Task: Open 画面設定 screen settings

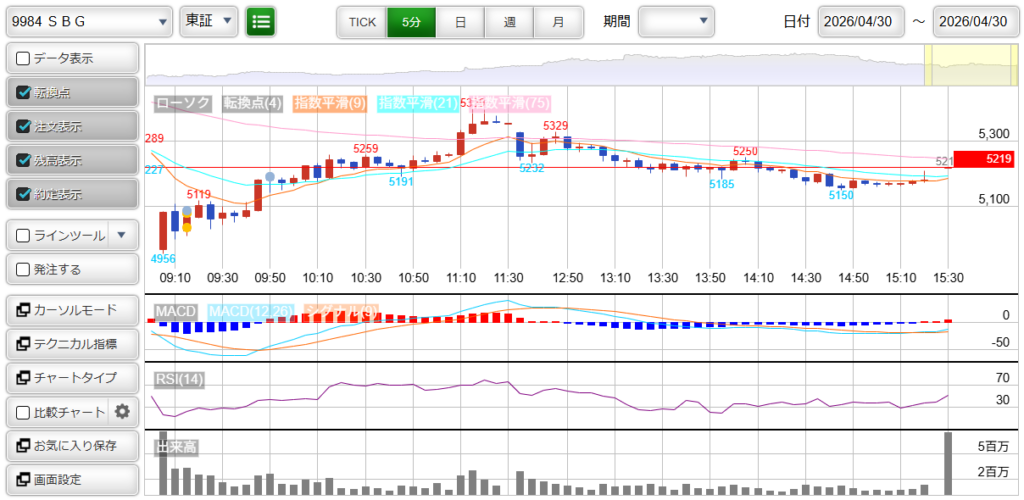Action: 71,479
